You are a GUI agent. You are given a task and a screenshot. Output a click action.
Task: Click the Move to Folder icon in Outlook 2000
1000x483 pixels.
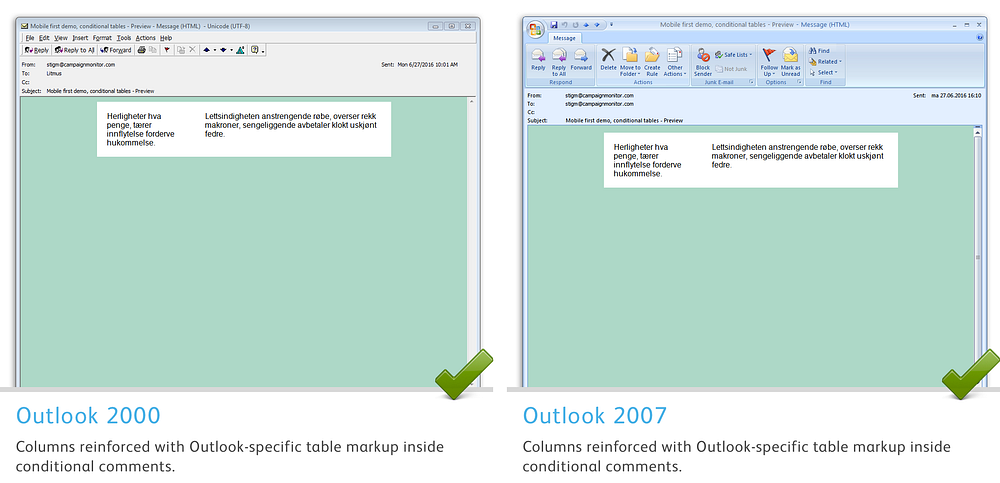181,50
